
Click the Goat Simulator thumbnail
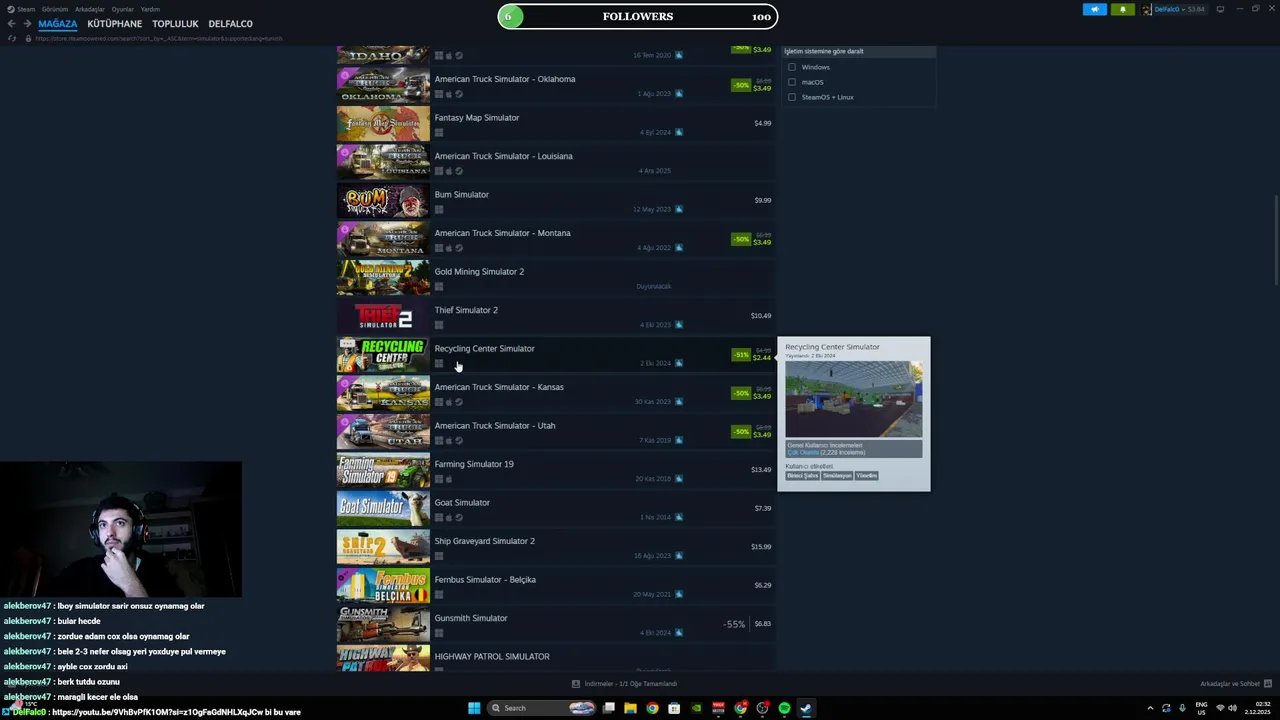(x=383, y=509)
